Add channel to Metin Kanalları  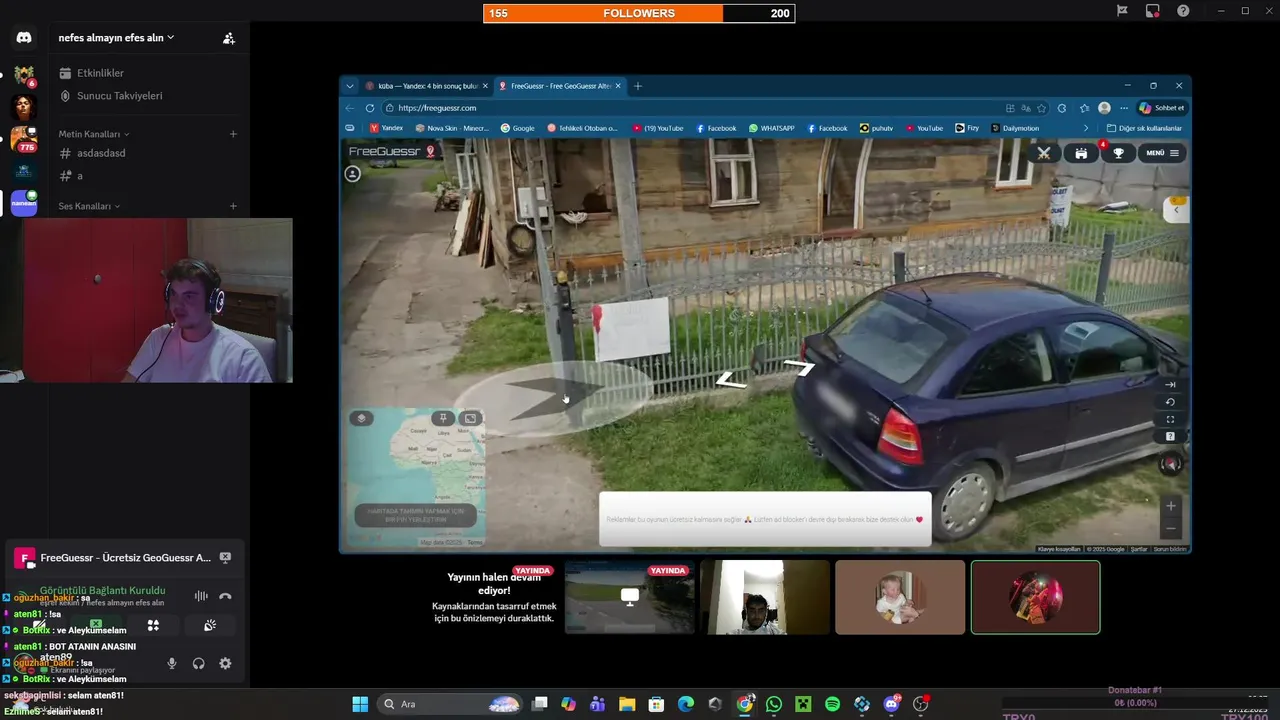click(233, 134)
